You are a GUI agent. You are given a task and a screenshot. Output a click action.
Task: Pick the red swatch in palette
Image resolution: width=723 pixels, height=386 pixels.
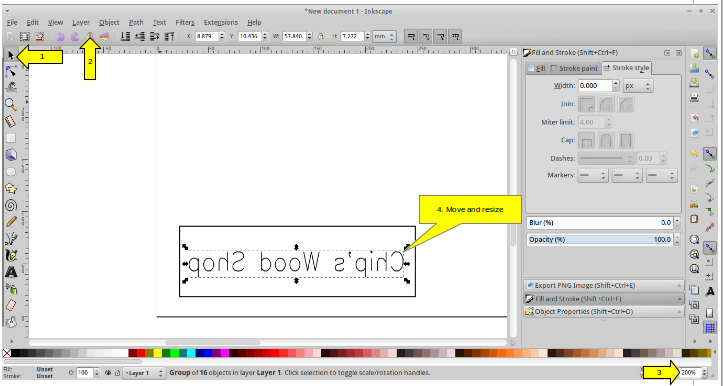click(x=141, y=353)
